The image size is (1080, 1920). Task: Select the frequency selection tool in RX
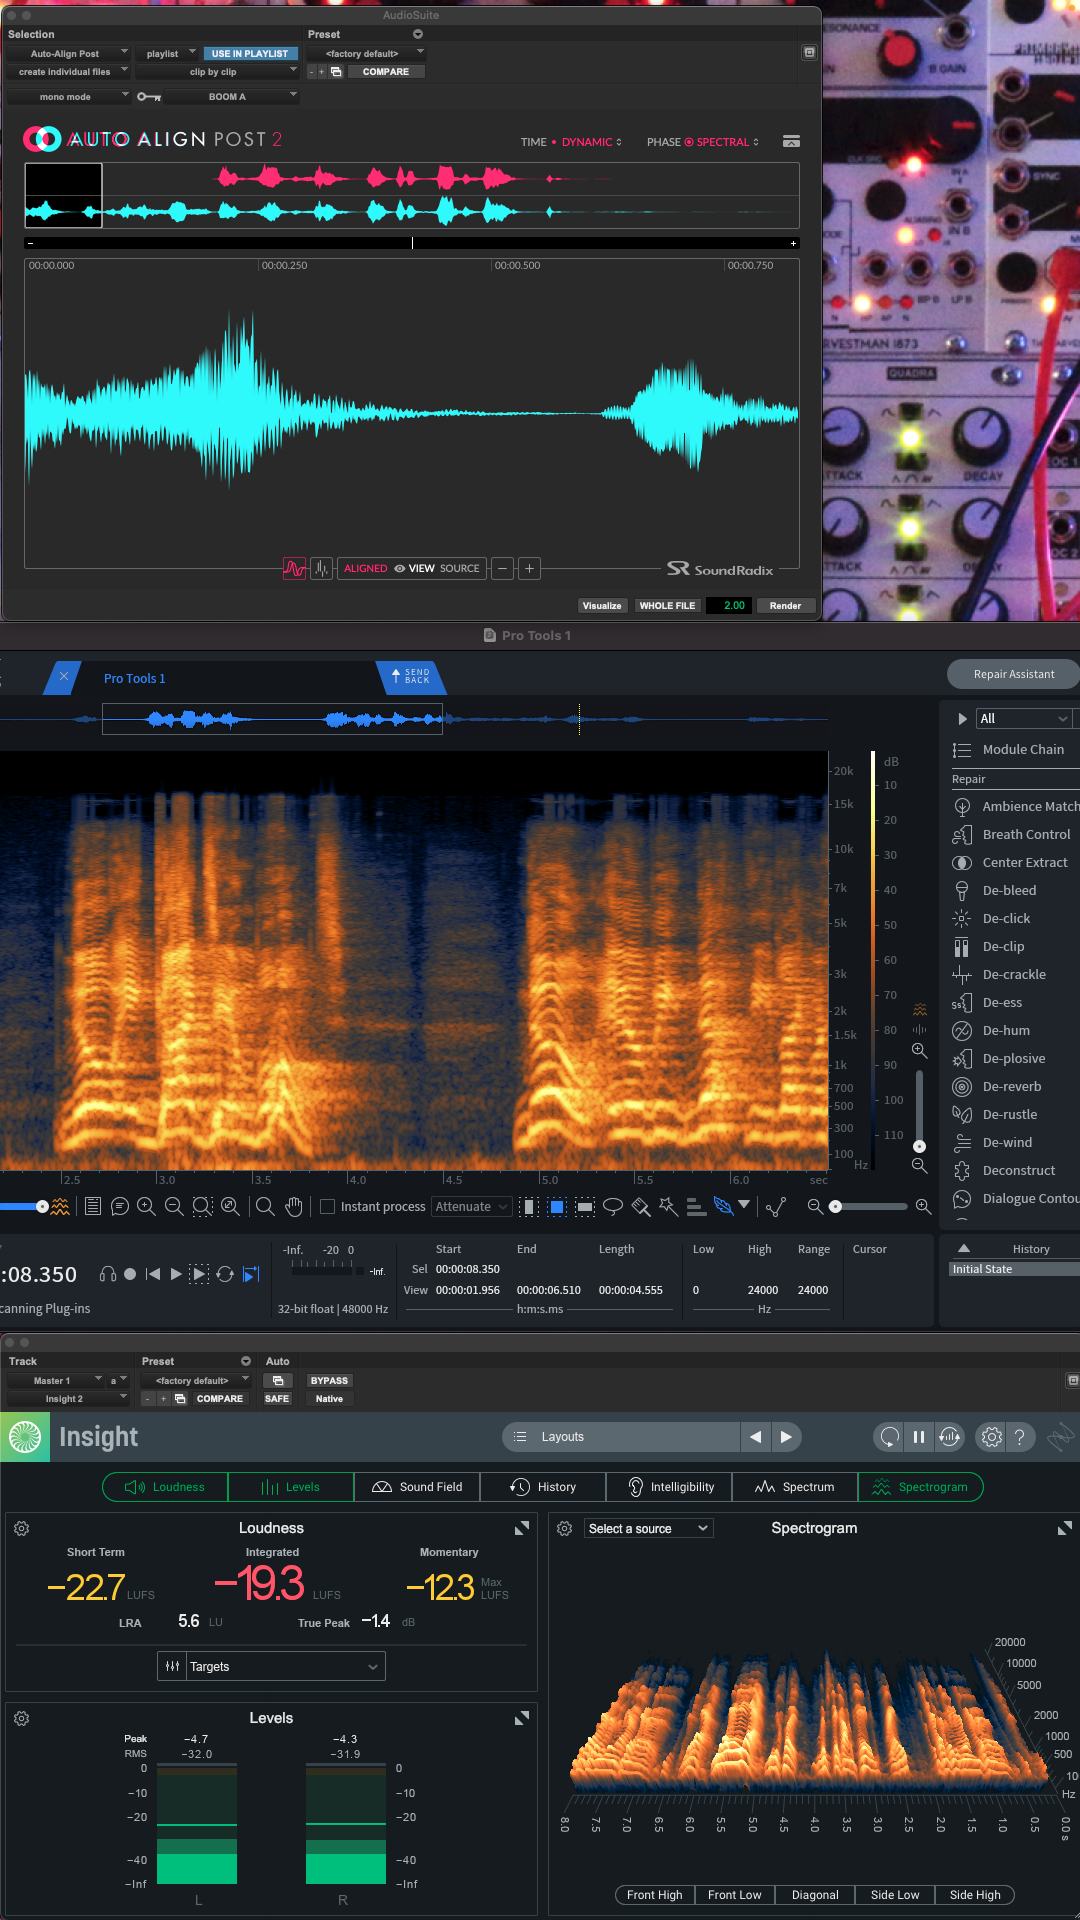pos(585,1207)
